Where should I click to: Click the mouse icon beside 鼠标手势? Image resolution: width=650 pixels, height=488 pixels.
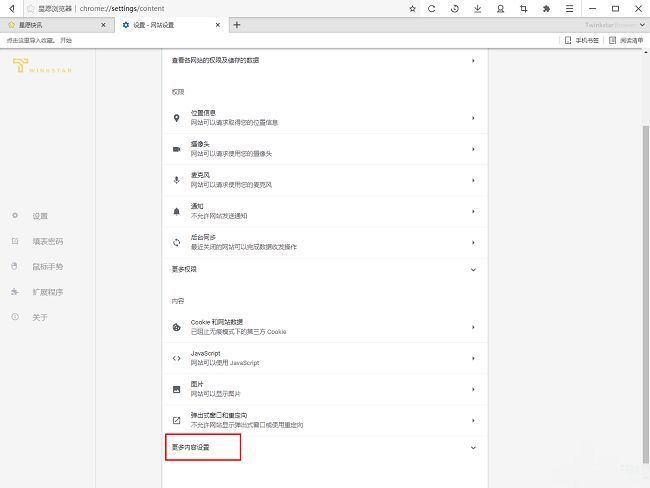coord(15,266)
